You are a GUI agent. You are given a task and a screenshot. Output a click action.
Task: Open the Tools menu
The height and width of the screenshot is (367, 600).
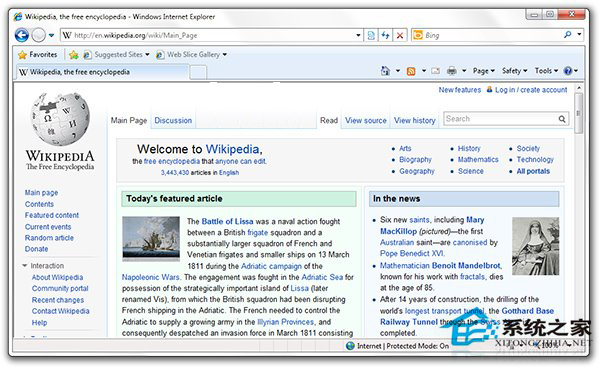[546, 71]
